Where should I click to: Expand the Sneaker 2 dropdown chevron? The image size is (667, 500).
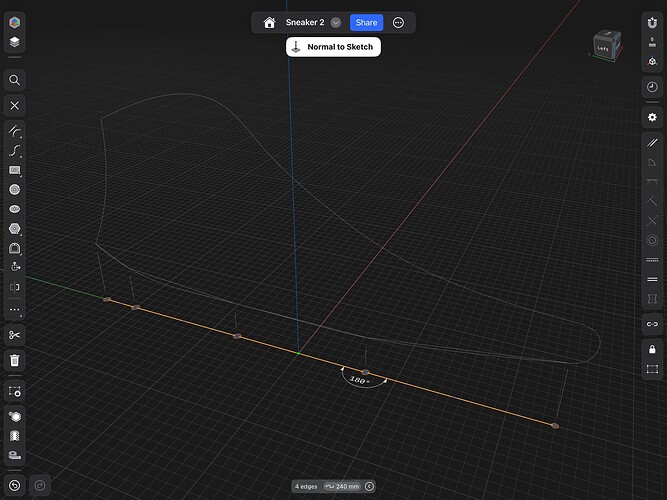[x=336, y=23]
